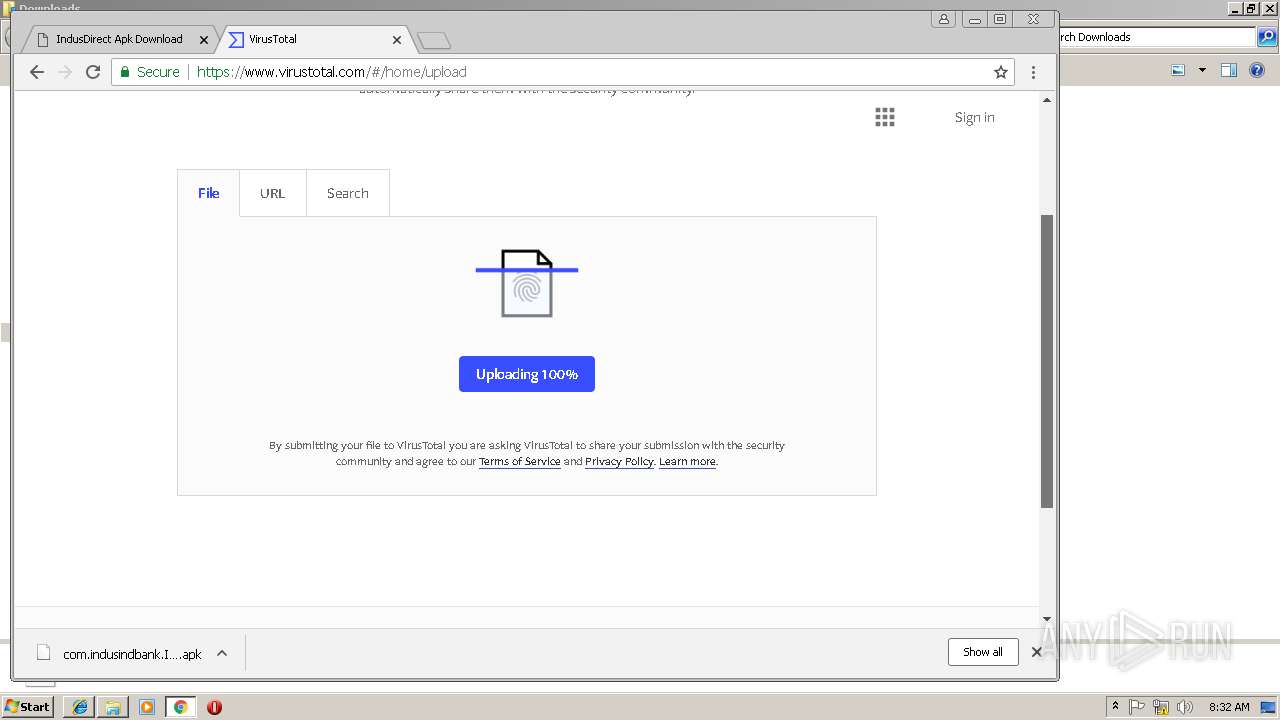Open Action Center flag tray icon
Viewport: 1280px width, 720px height.
(1137, 707)
